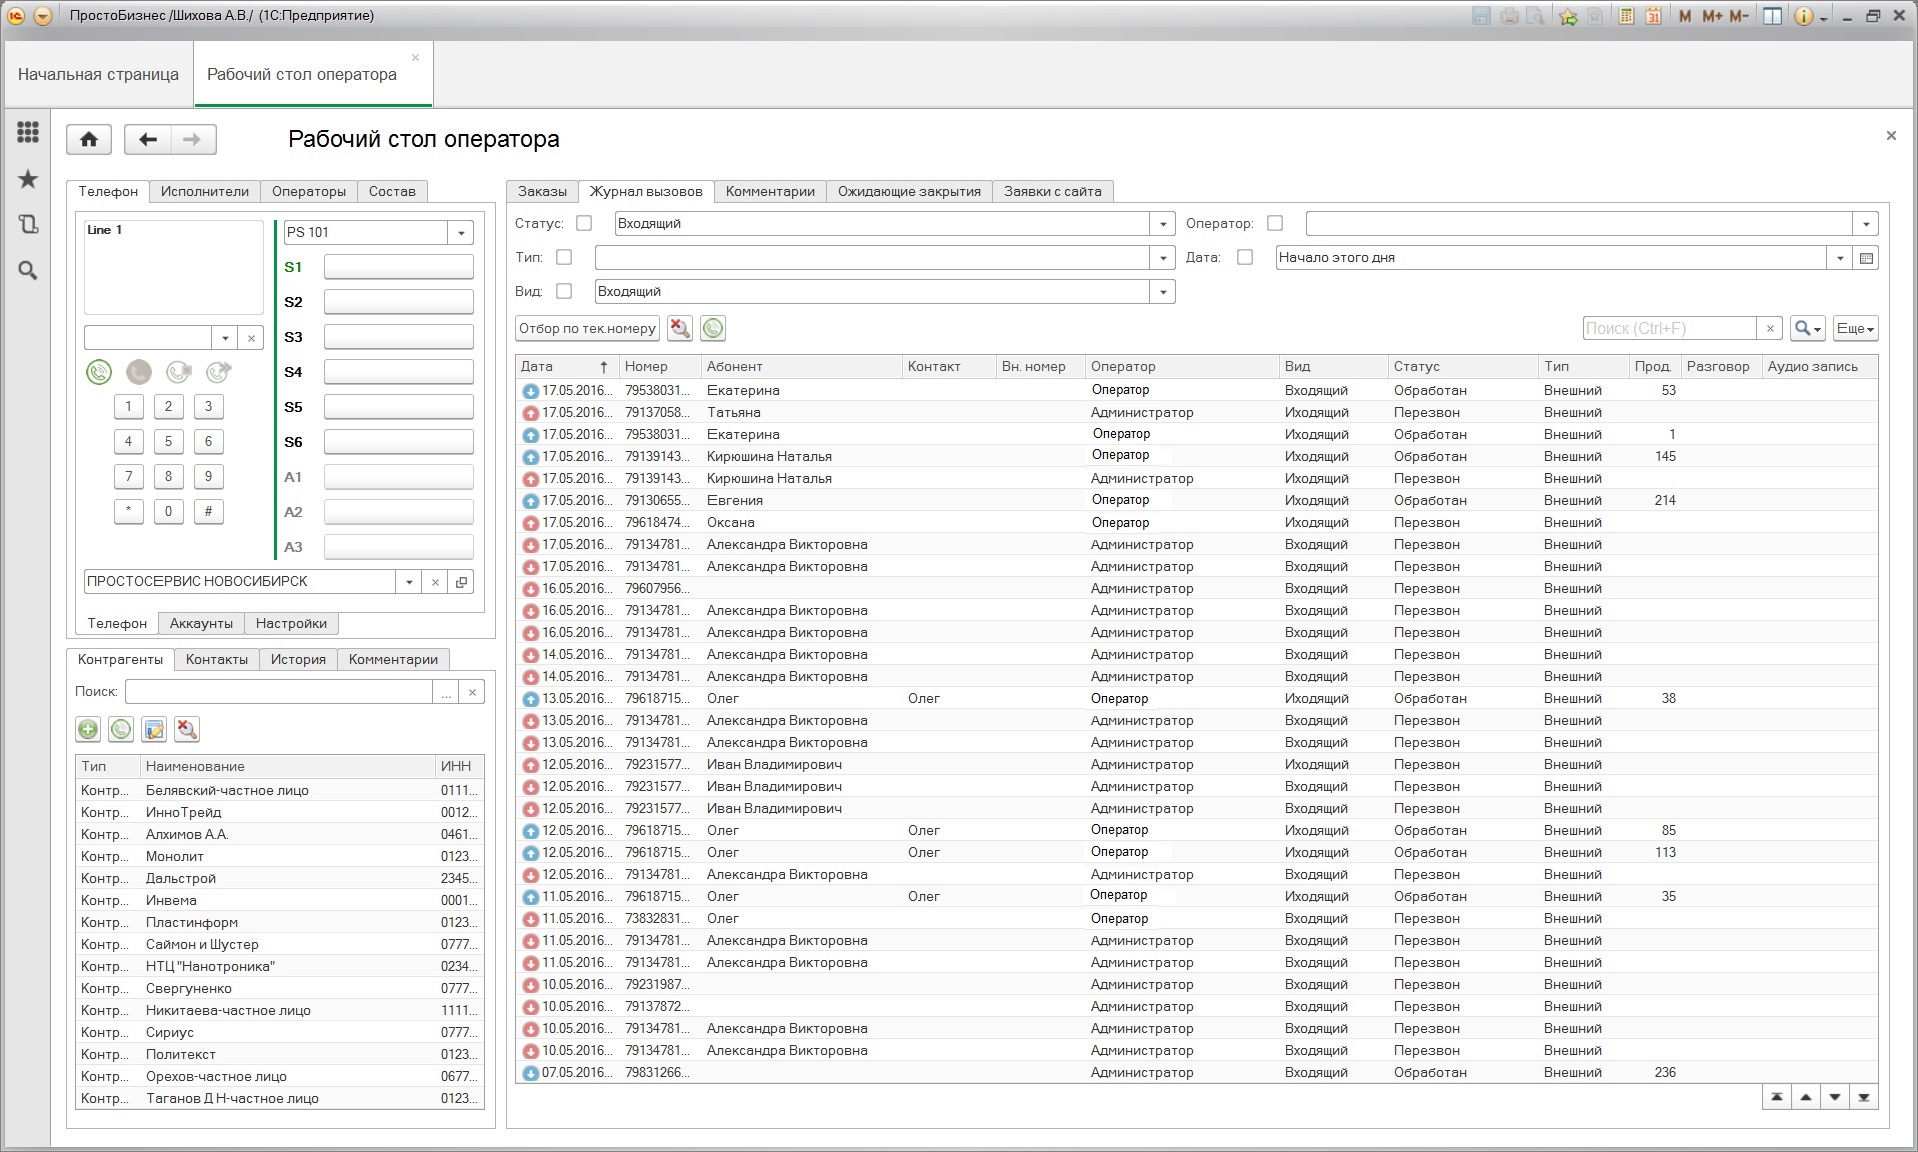Switch to the Заказы tab
This screenshot has height=1152, width=1918.
(542, 191)
